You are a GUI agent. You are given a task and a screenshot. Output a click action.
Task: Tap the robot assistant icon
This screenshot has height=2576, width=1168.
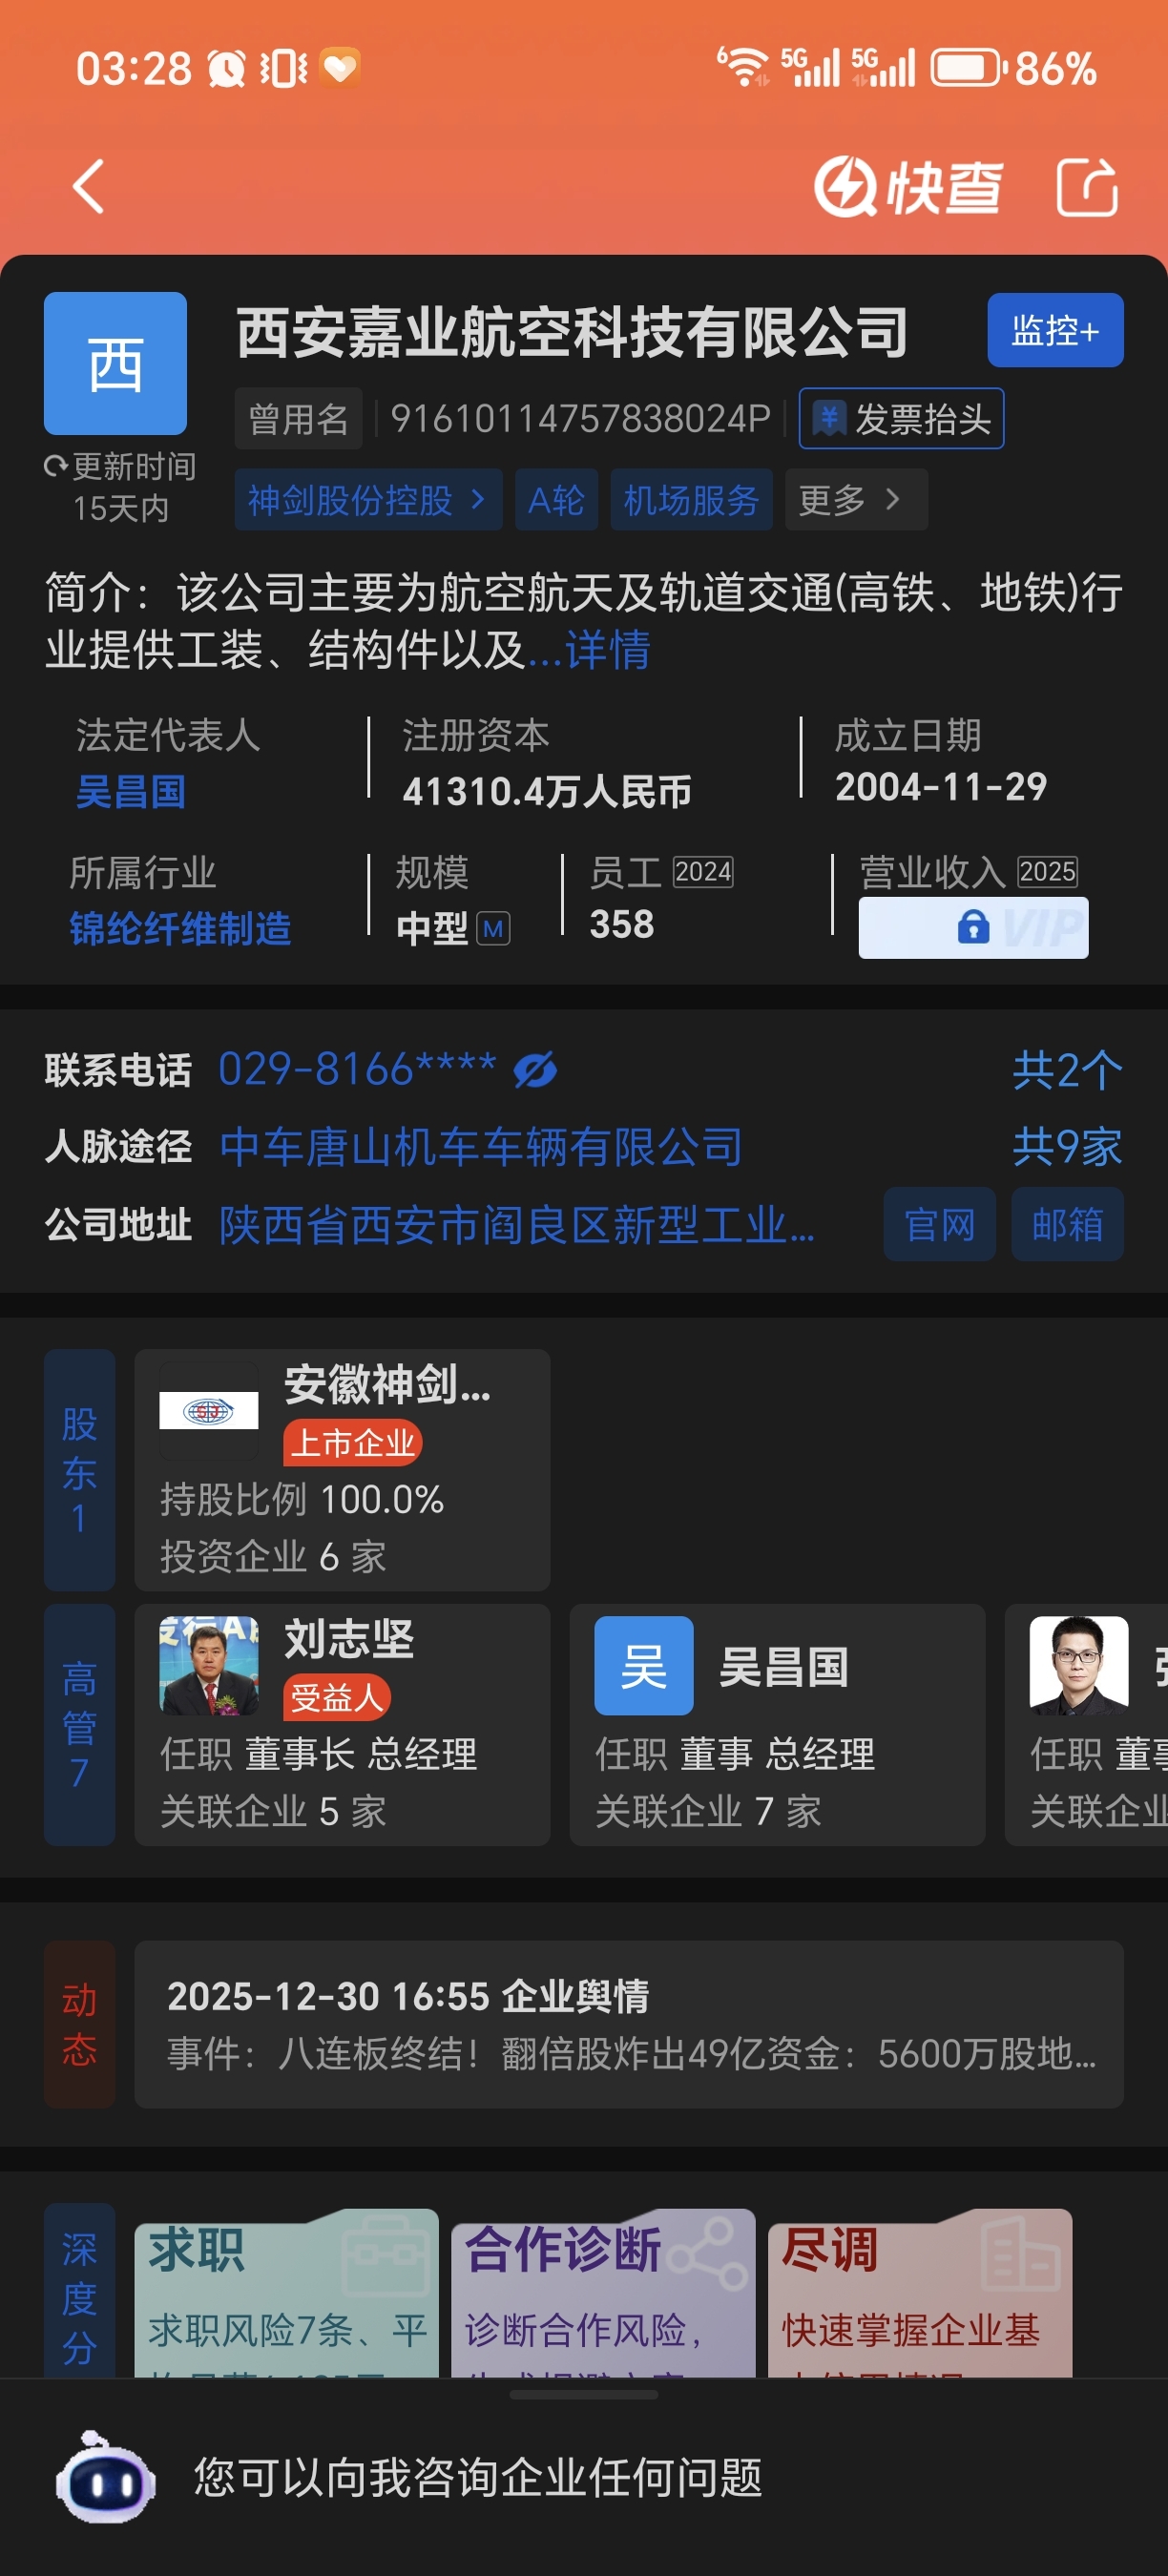coord(104,2478)
